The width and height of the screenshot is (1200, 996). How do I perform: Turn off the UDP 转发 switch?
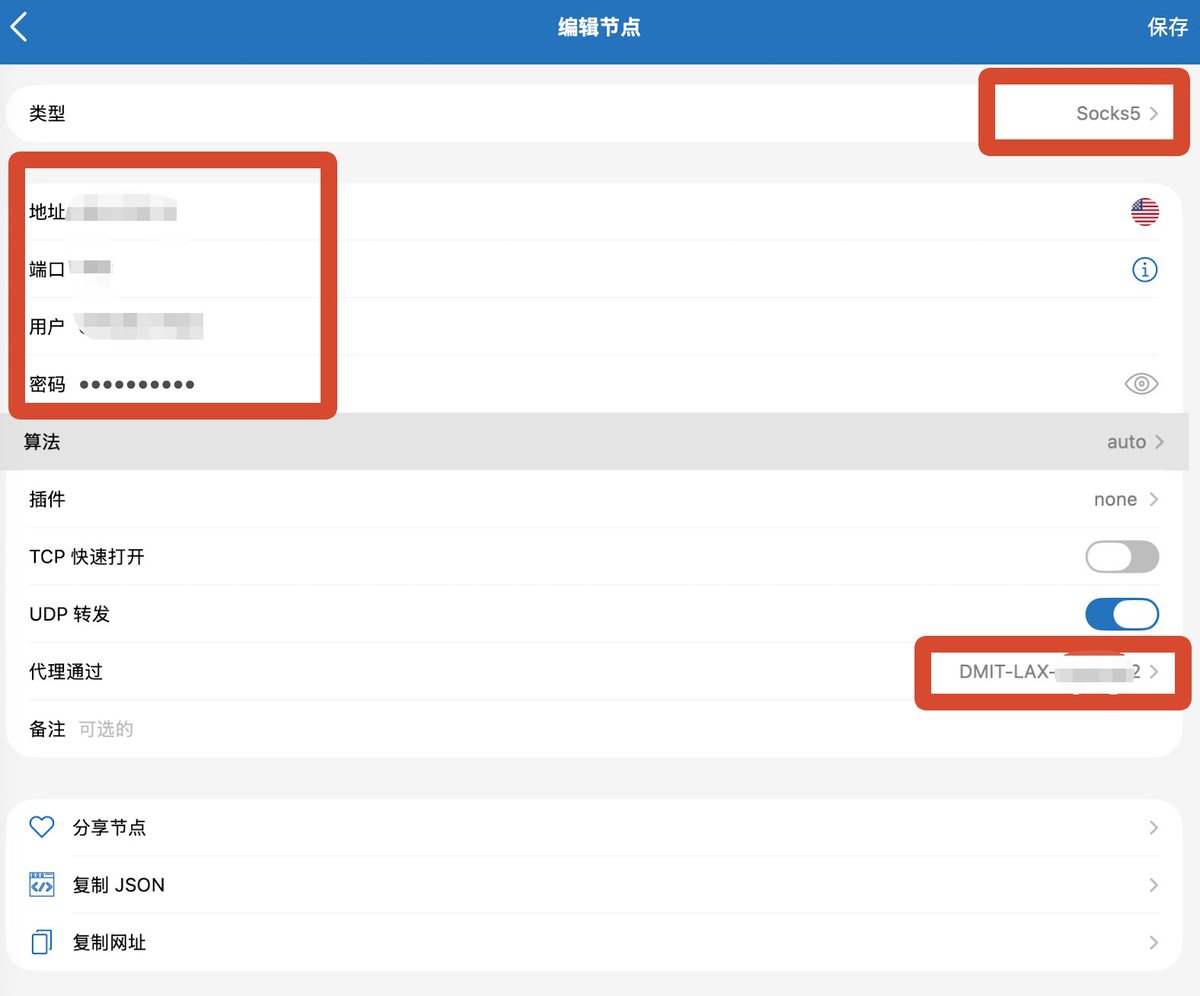click(x=1122, y=614)
